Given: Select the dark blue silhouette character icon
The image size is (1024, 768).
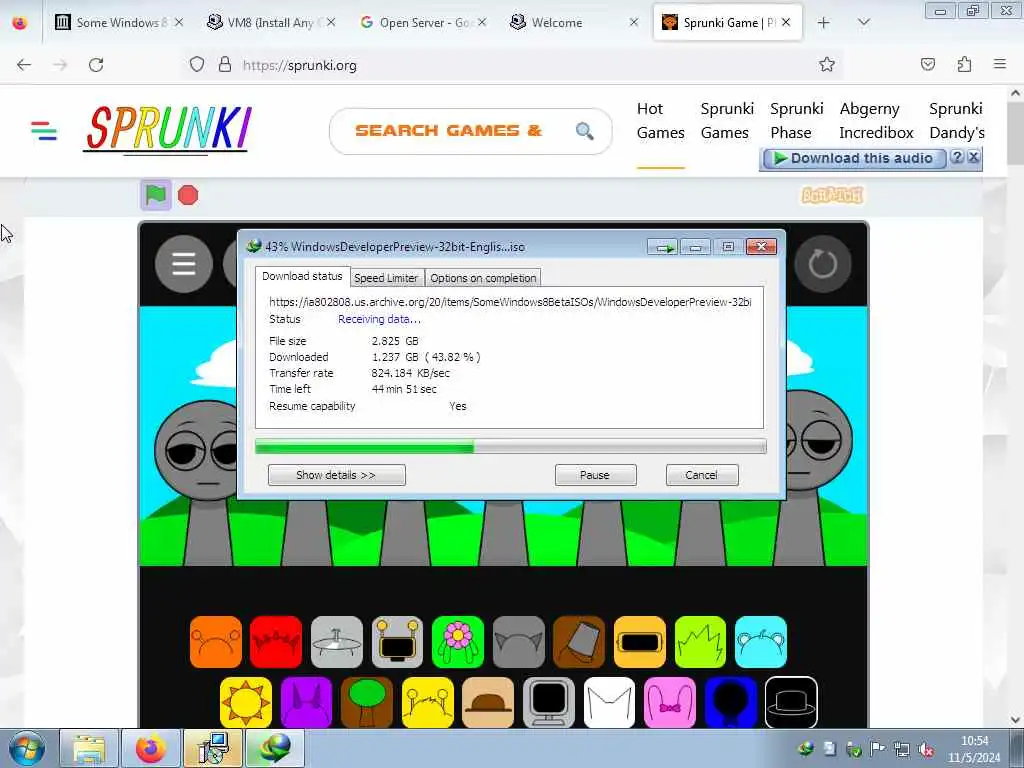Looking at the screenshot, I should (731, 703).
